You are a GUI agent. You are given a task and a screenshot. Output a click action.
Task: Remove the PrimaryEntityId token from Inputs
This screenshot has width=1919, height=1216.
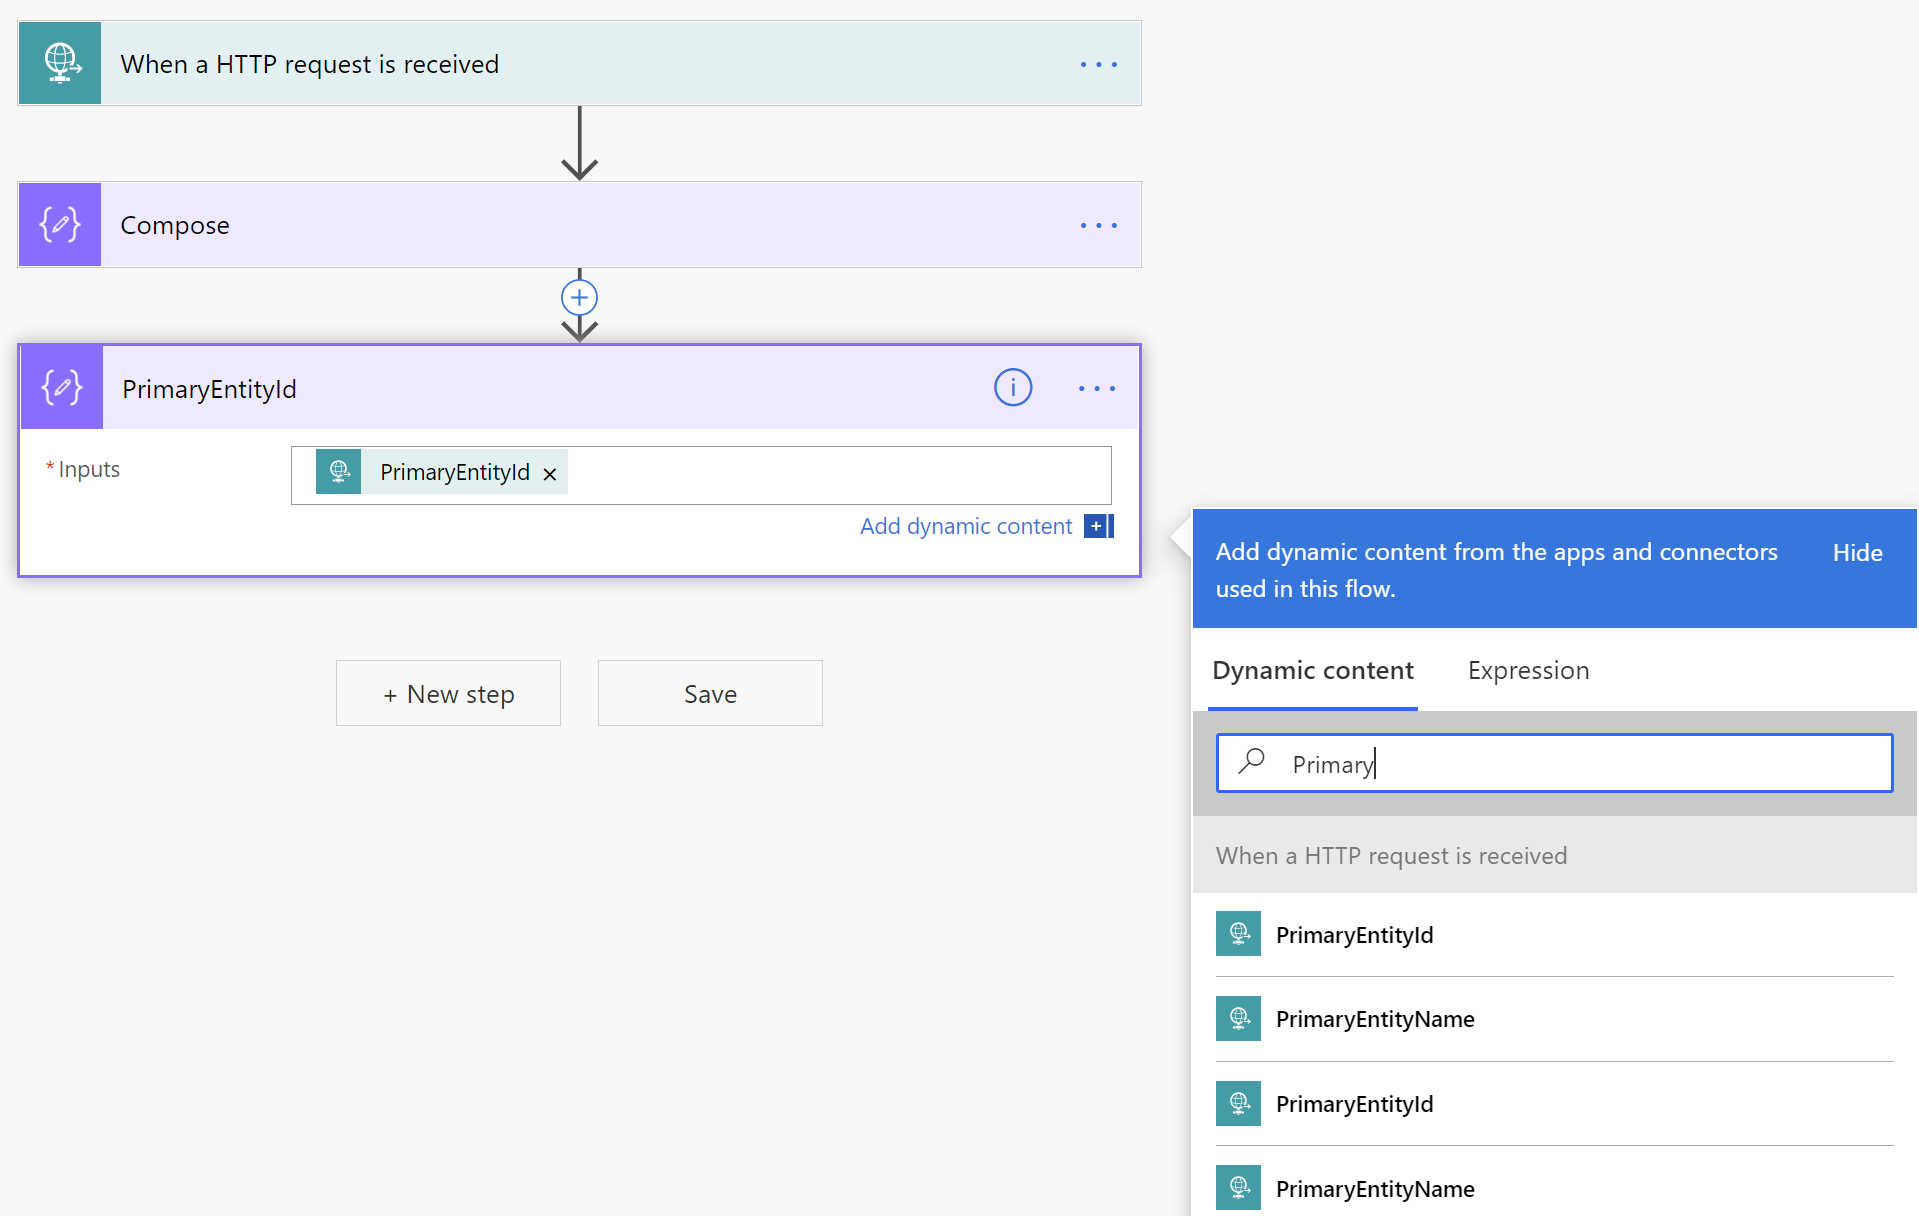point(550,473)
